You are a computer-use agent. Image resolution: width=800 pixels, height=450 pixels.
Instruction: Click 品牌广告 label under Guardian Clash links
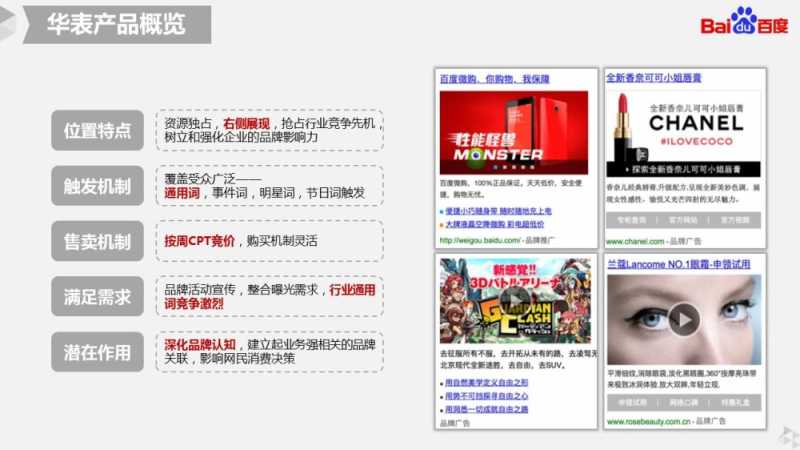[x=455, y=423]
